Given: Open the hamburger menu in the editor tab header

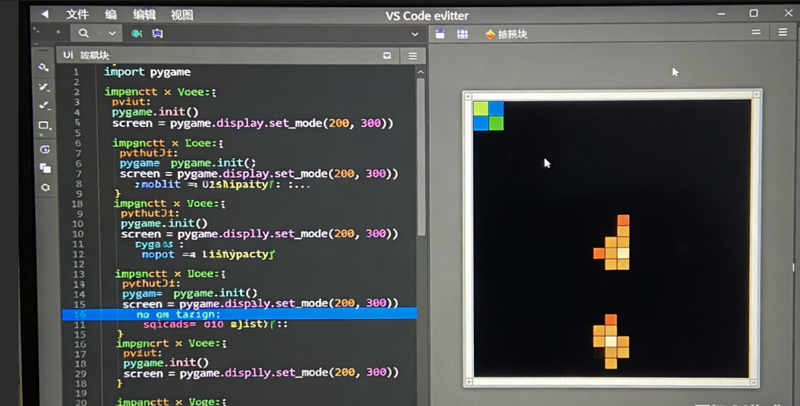Looking at the screenshot, I should click(x=412, y=56).
